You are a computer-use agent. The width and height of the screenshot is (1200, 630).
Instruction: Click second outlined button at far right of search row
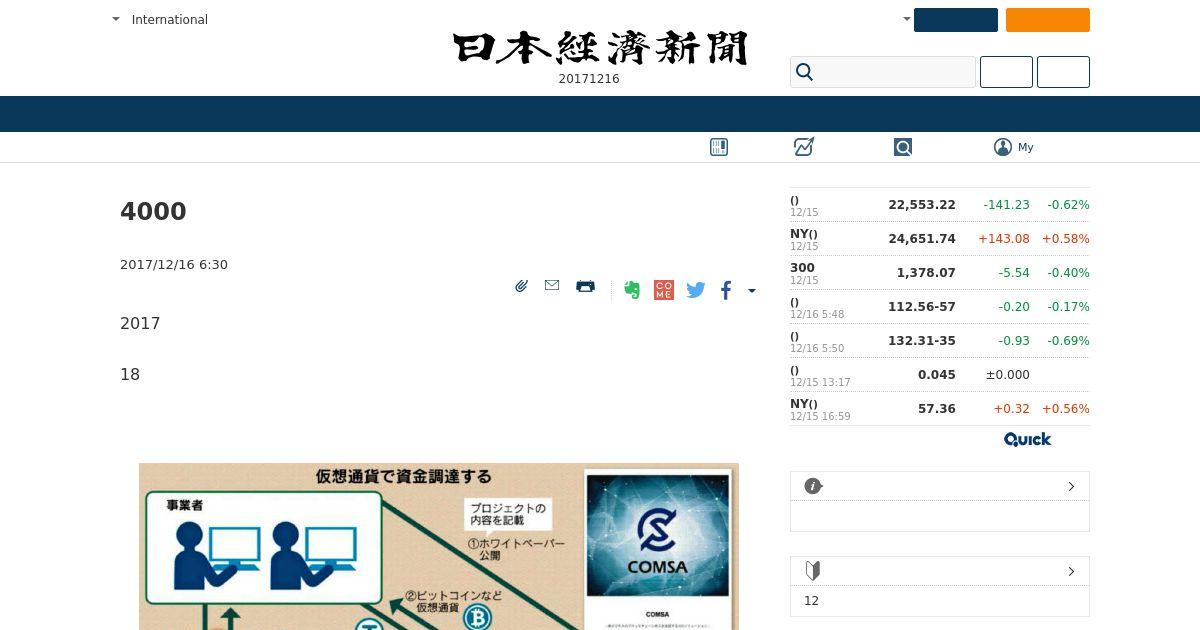click(1063, 72)
